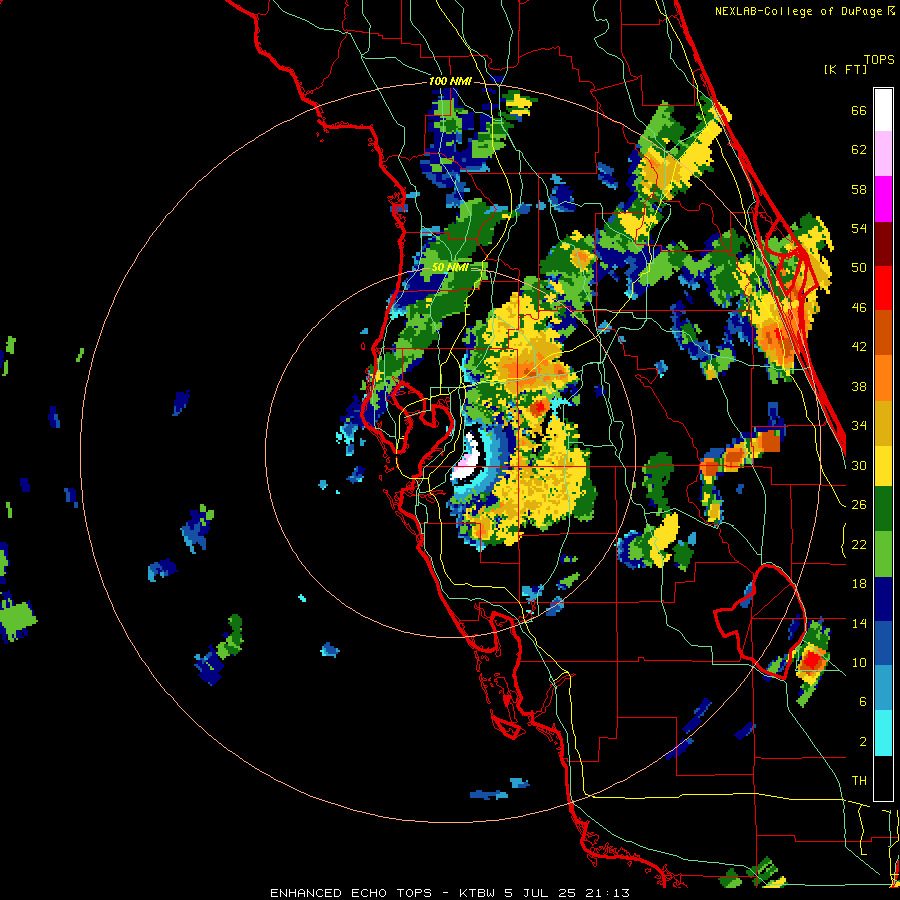Pick the dark green legend swatch beside 26

click(x=883, y=509)
